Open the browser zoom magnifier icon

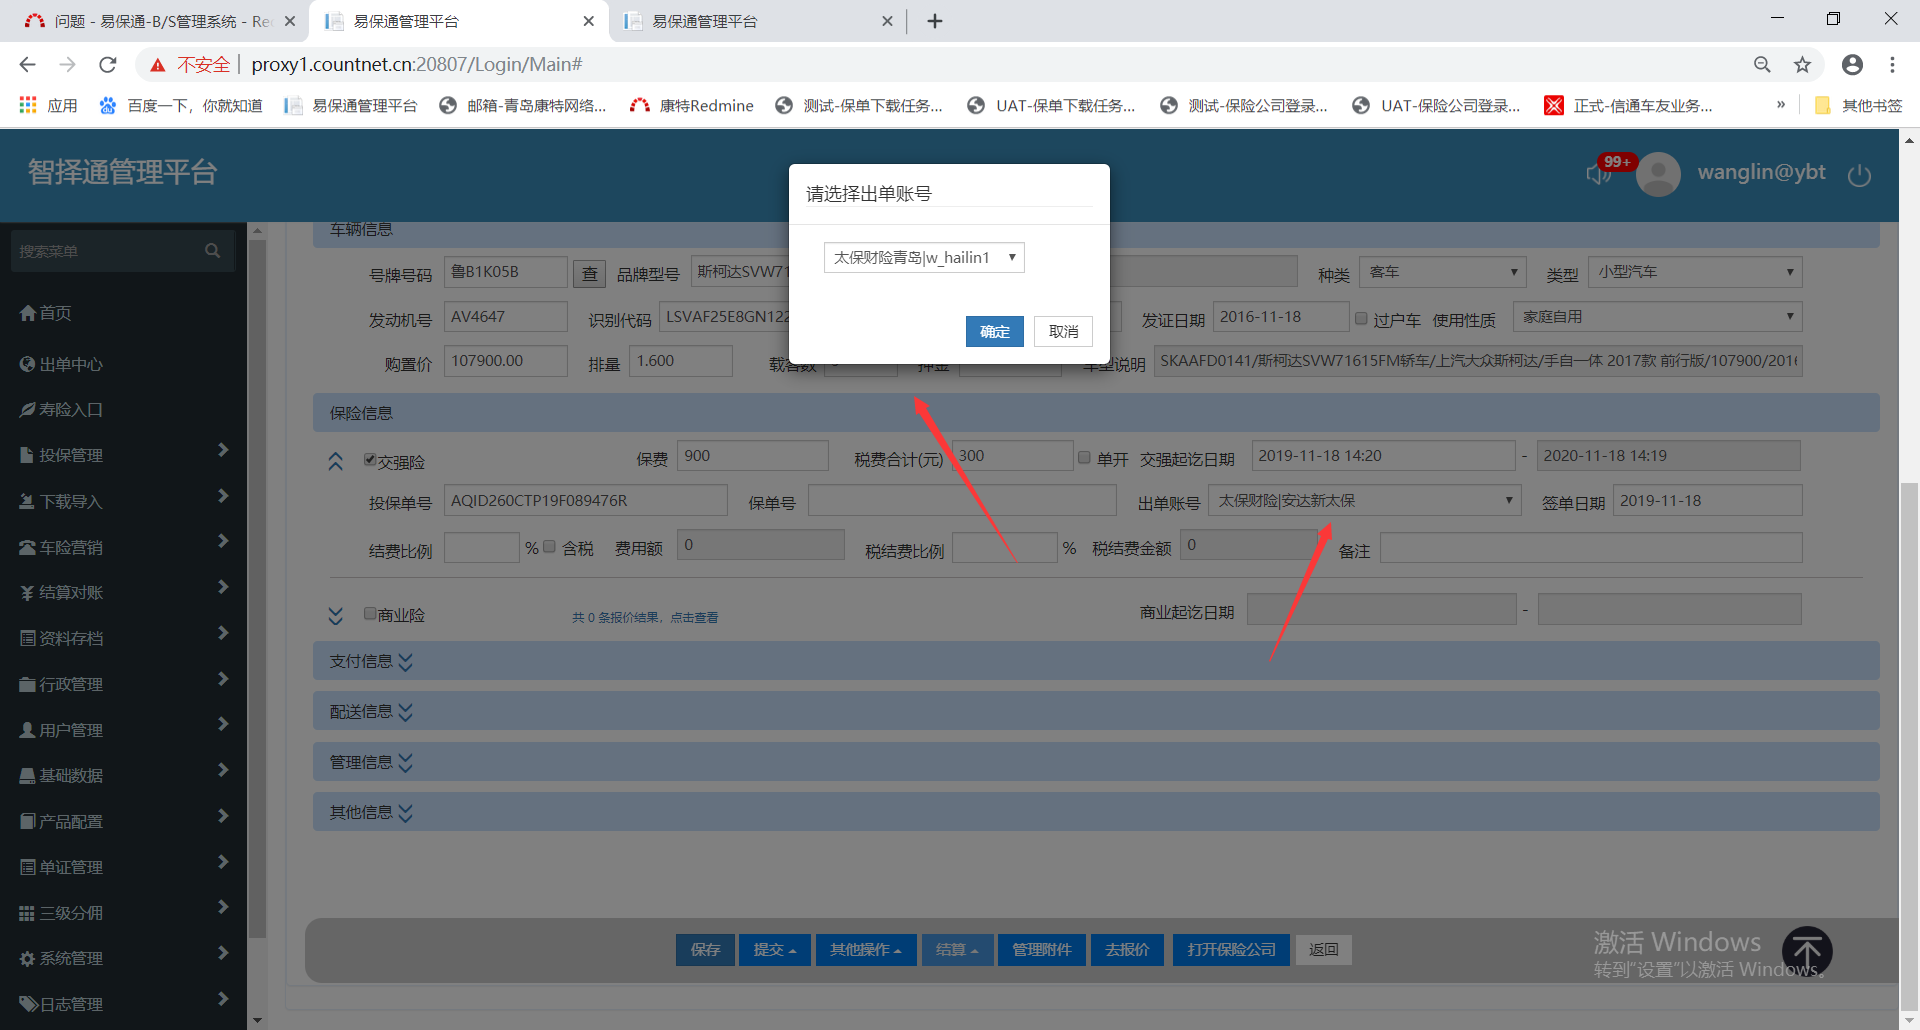1762,65
